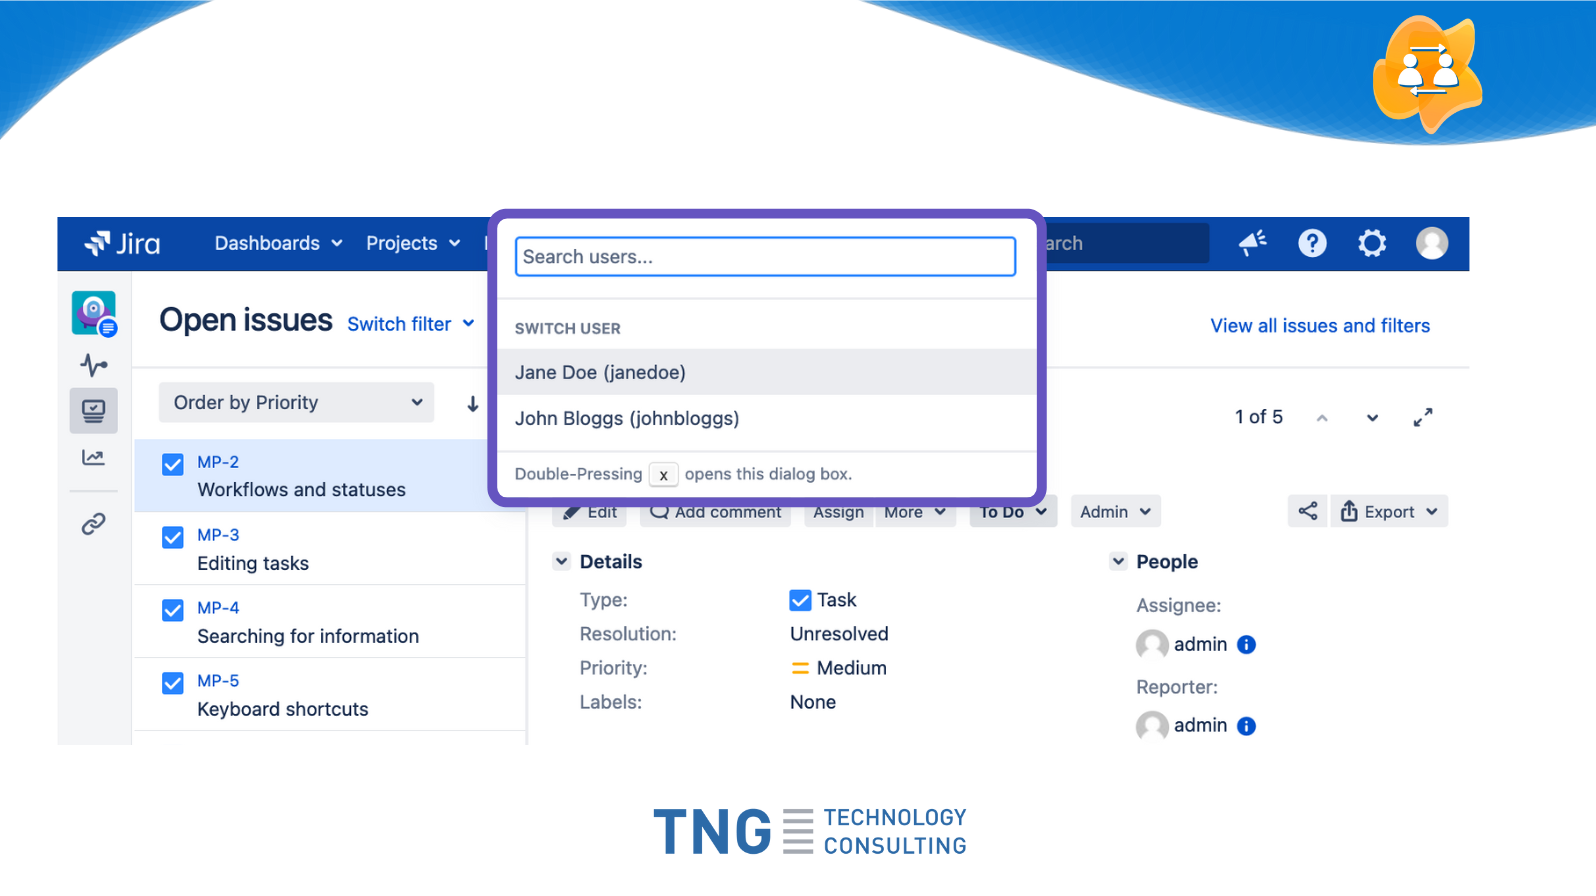Click the Task type icon in Details
Screen dimensions: 1596x896
[x=800, y=600]
